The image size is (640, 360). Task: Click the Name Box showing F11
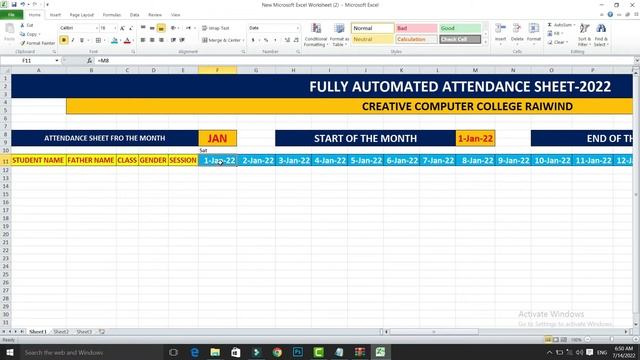(27, 60)
